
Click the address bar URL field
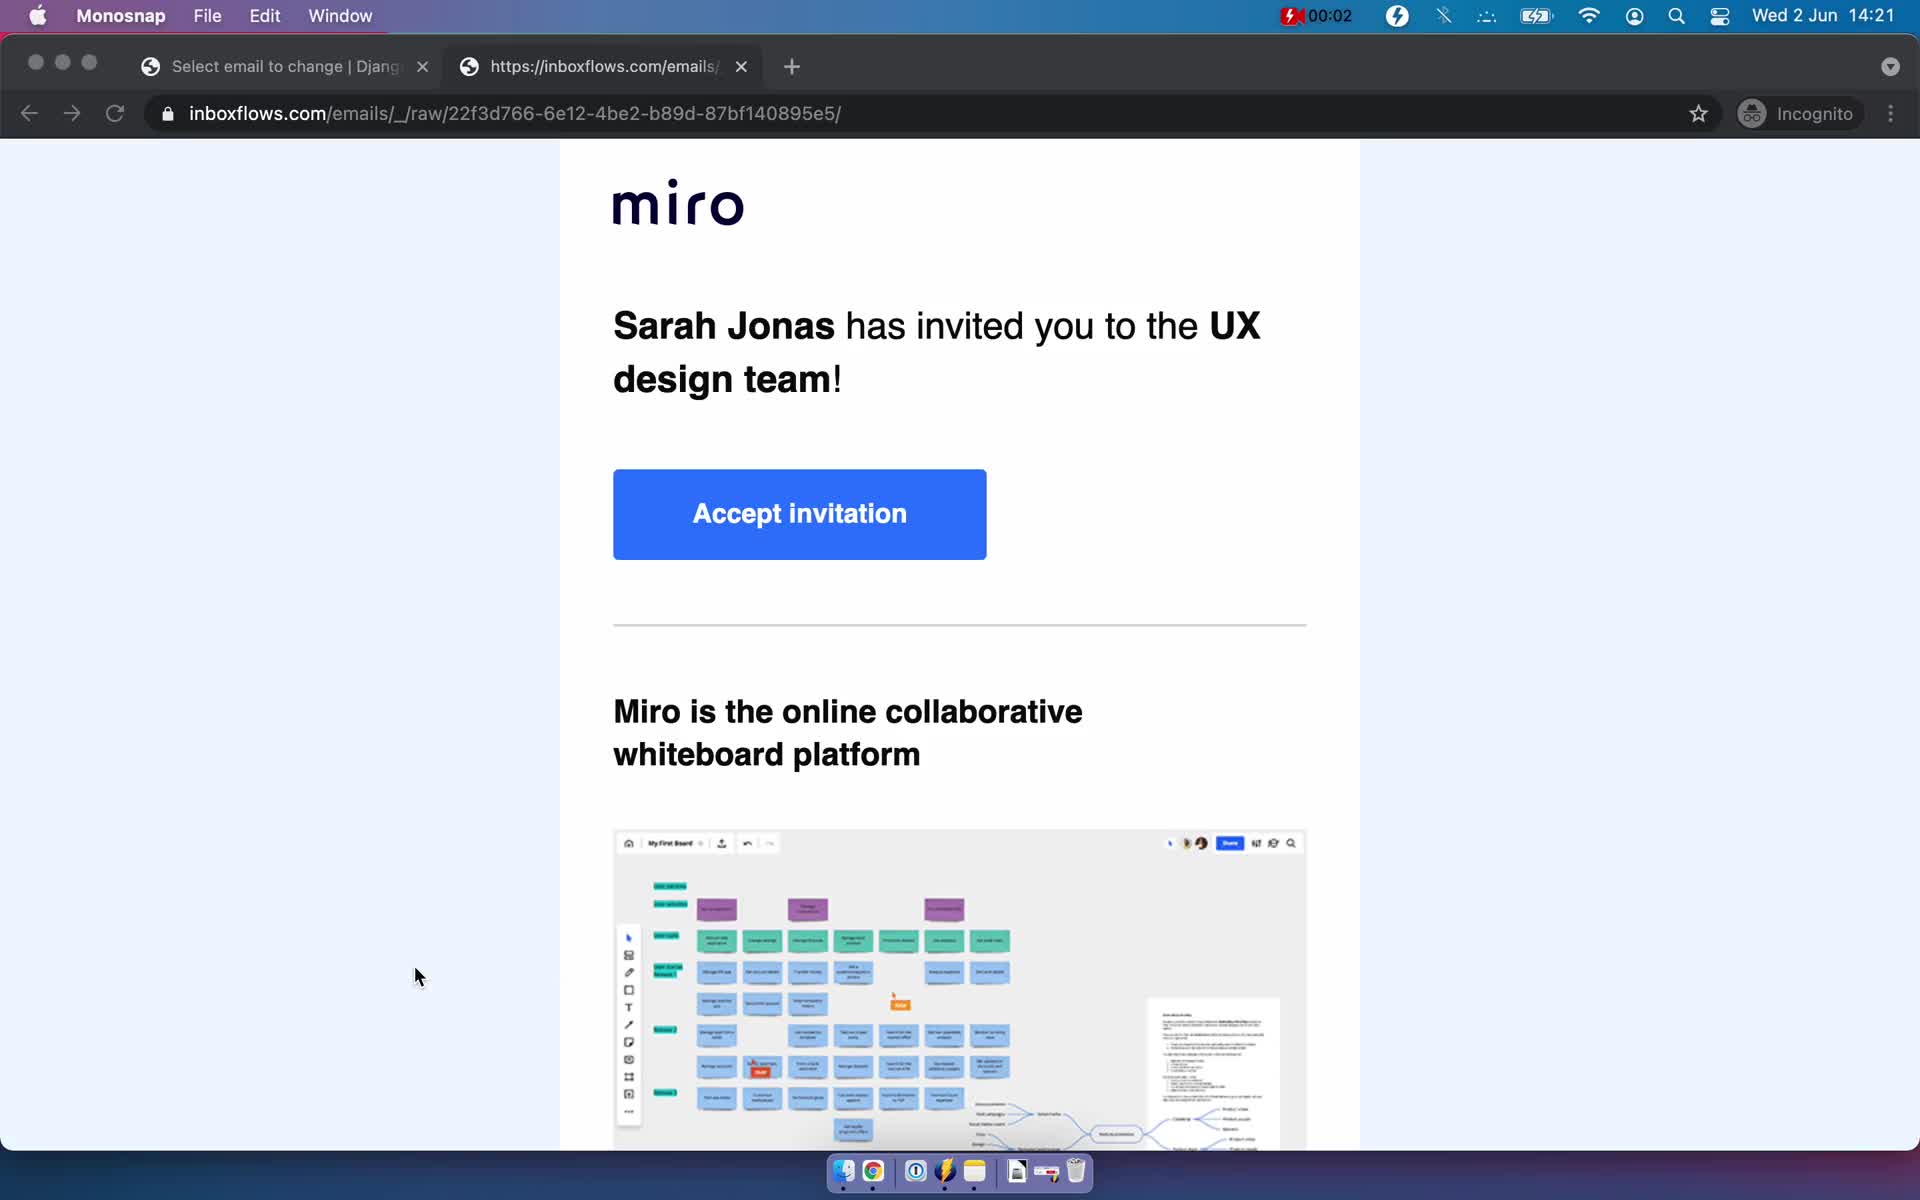[x=930, y=113]
